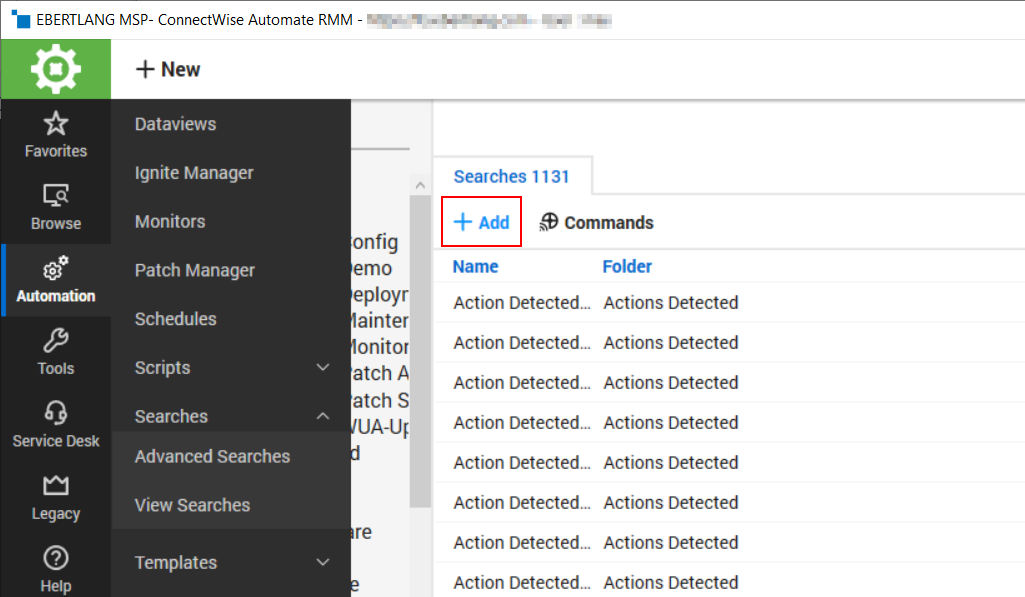Click the Add button for searches
This screenshot has height=597, width=1025.
tap(482, 223)
